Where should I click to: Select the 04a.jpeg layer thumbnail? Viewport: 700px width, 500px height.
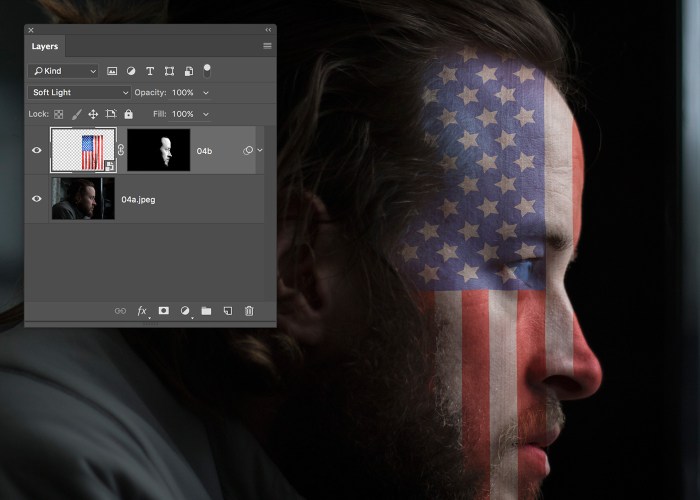83,198
